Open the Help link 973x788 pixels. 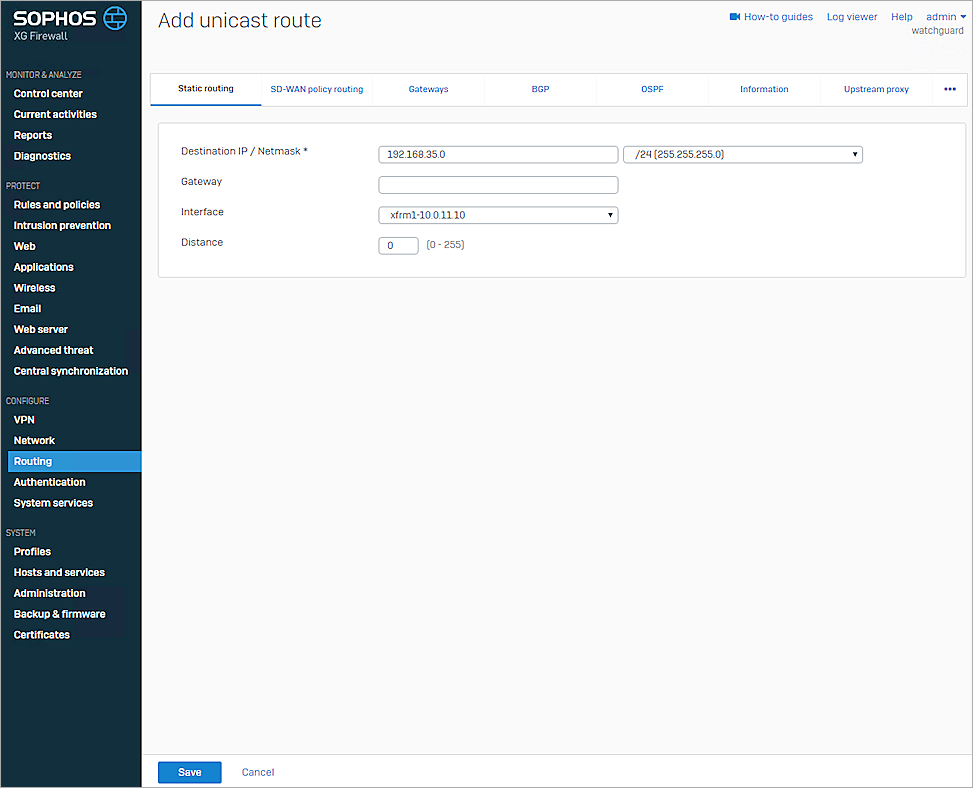point(901,16)
